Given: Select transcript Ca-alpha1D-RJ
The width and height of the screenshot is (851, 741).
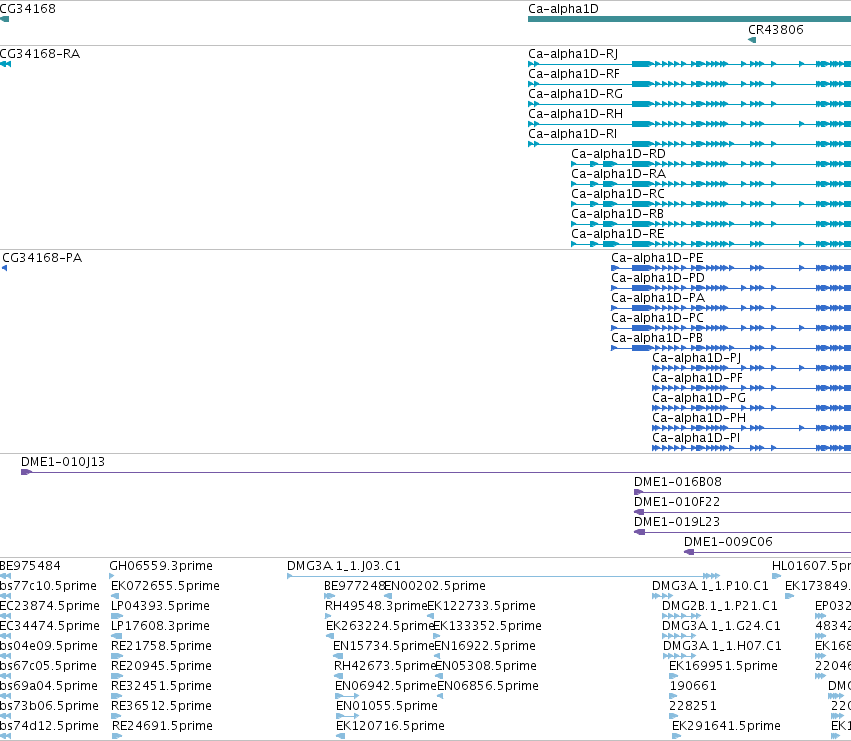Looking at the screenshot, I should click(x=689, y=64).
